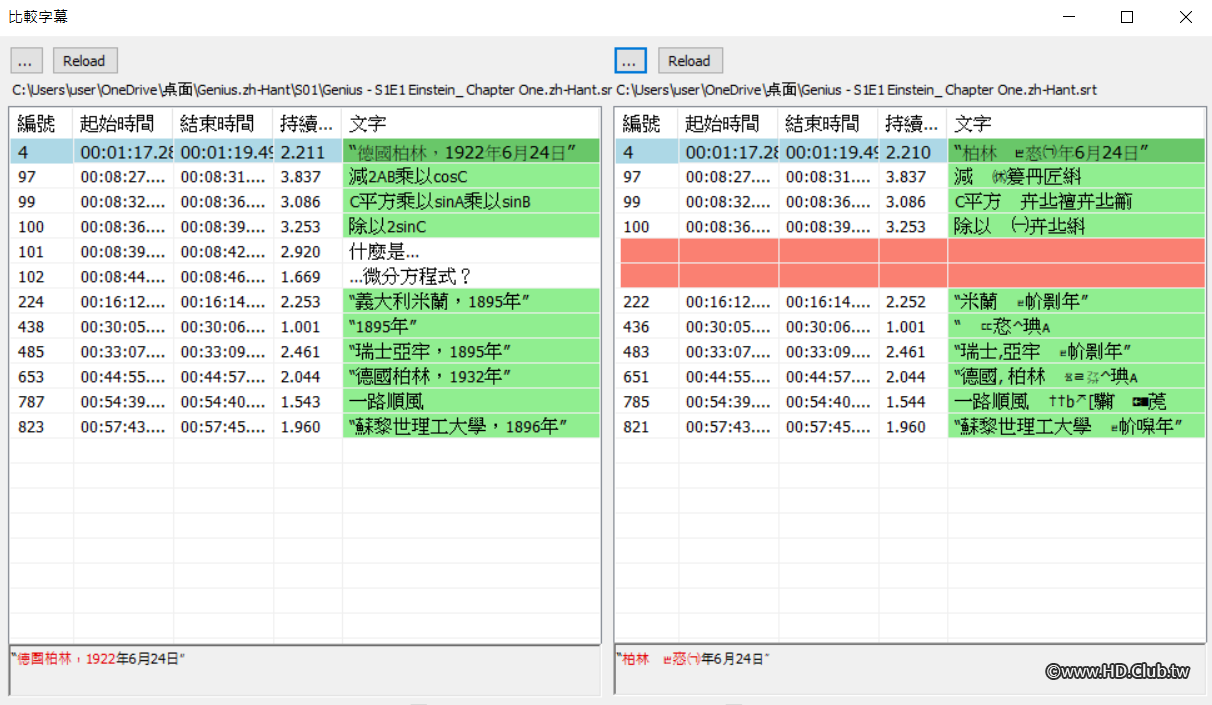This screenshot has width=1212, height=705.
Task: Click the left file path label
Action: coord(311,90)
